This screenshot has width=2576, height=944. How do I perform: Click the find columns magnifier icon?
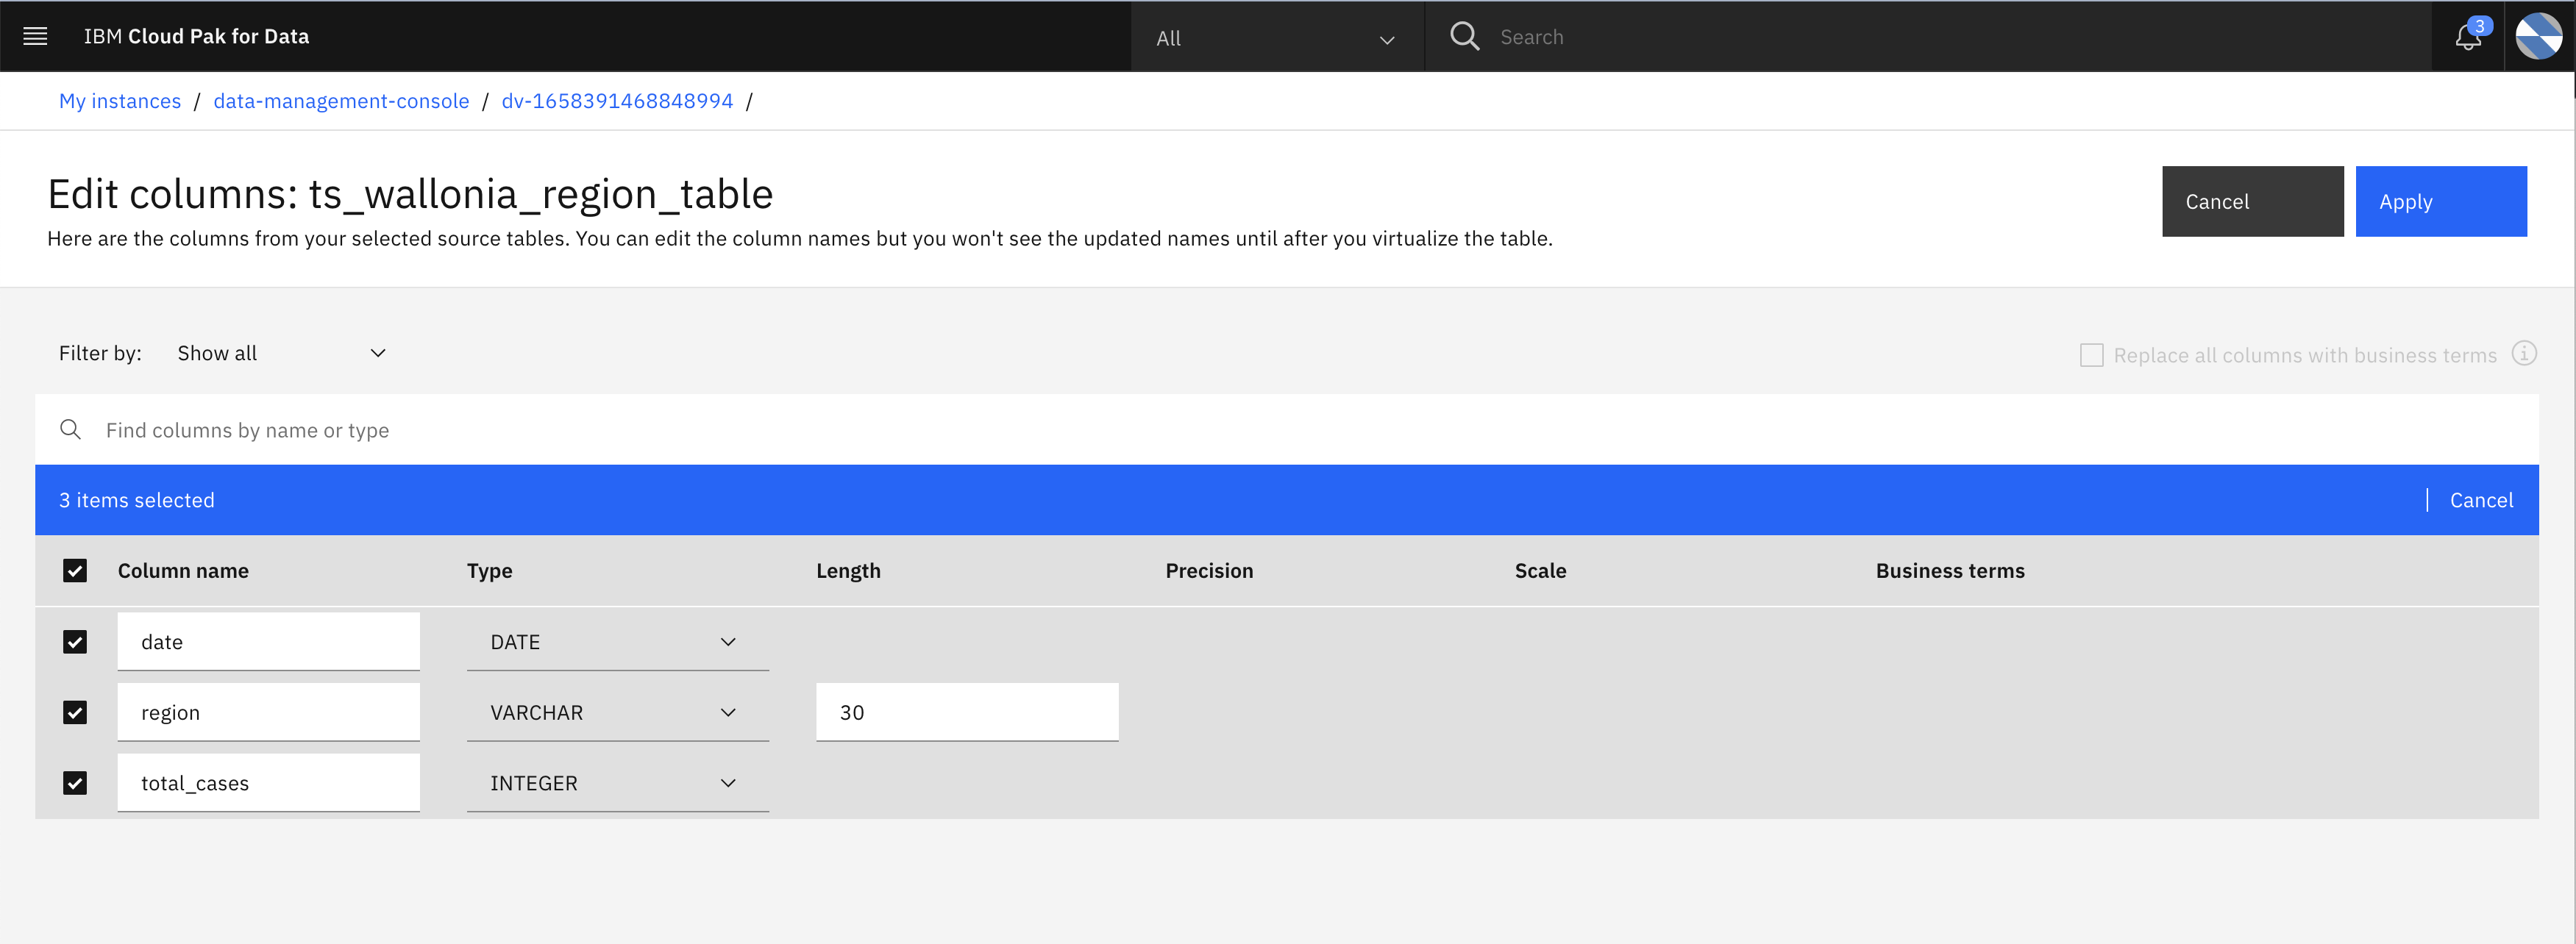pyautogui.click(x=70, y=430)
